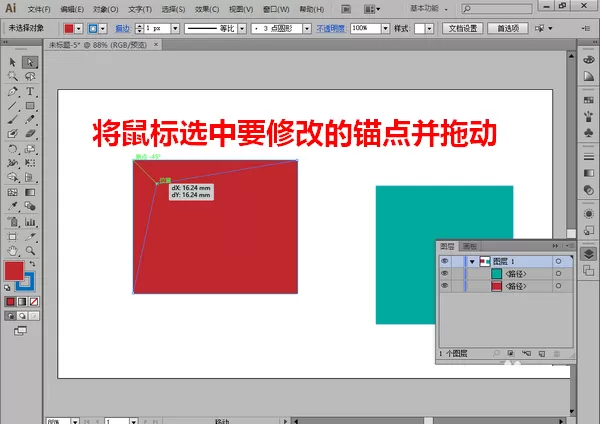Open the 文件(F) menu

pyautogui.click(x=39, y=9)
